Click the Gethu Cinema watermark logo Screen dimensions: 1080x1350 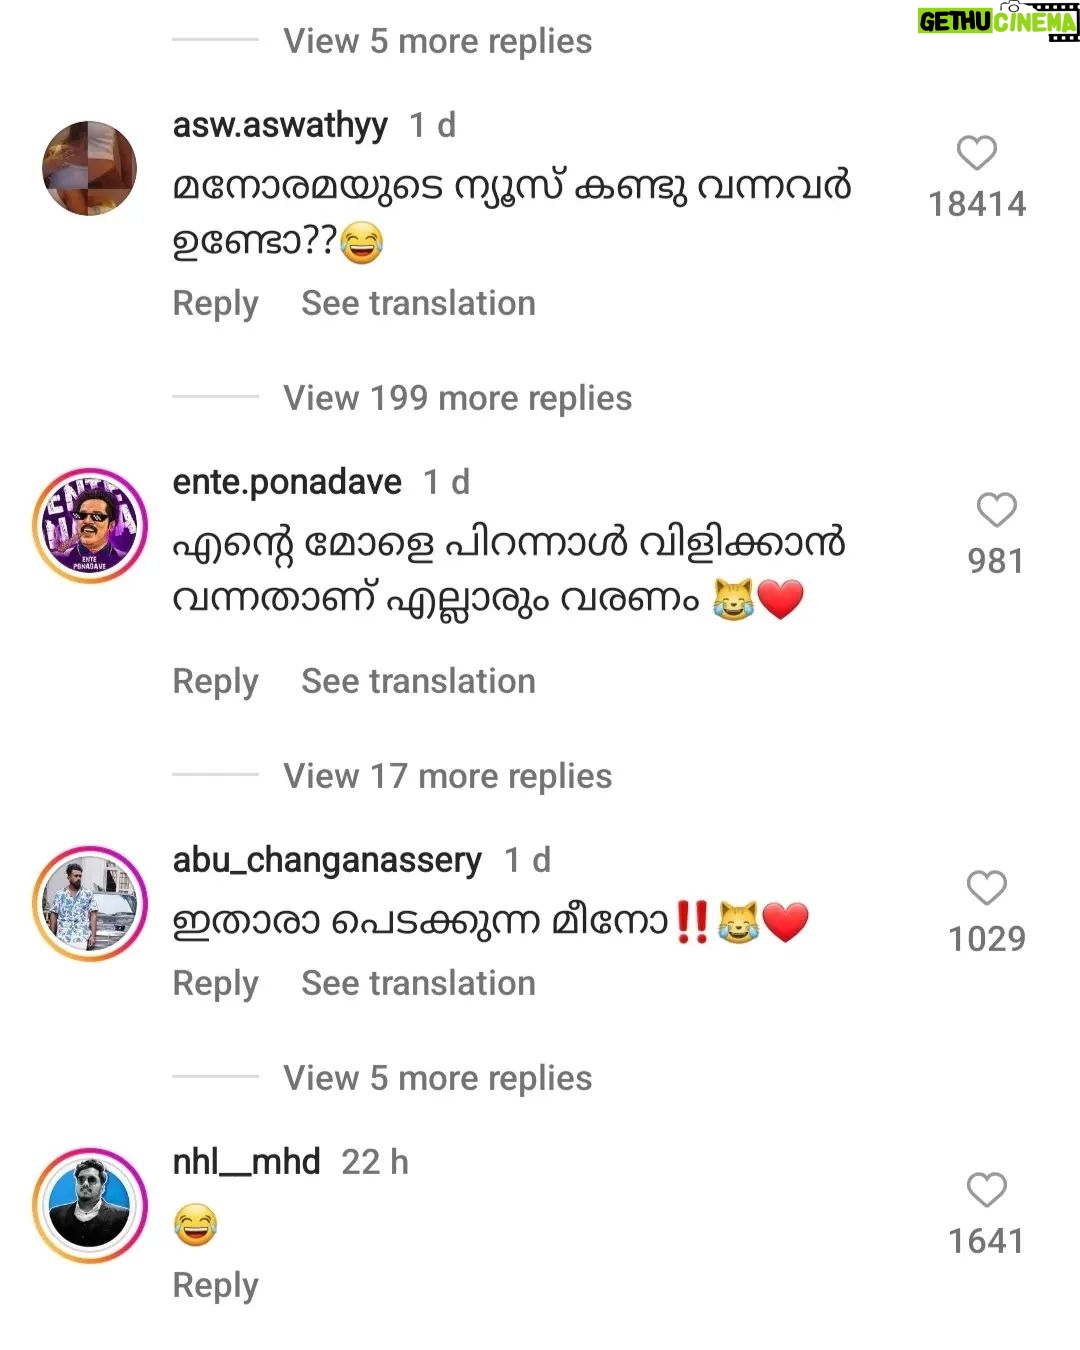[998, 21]
